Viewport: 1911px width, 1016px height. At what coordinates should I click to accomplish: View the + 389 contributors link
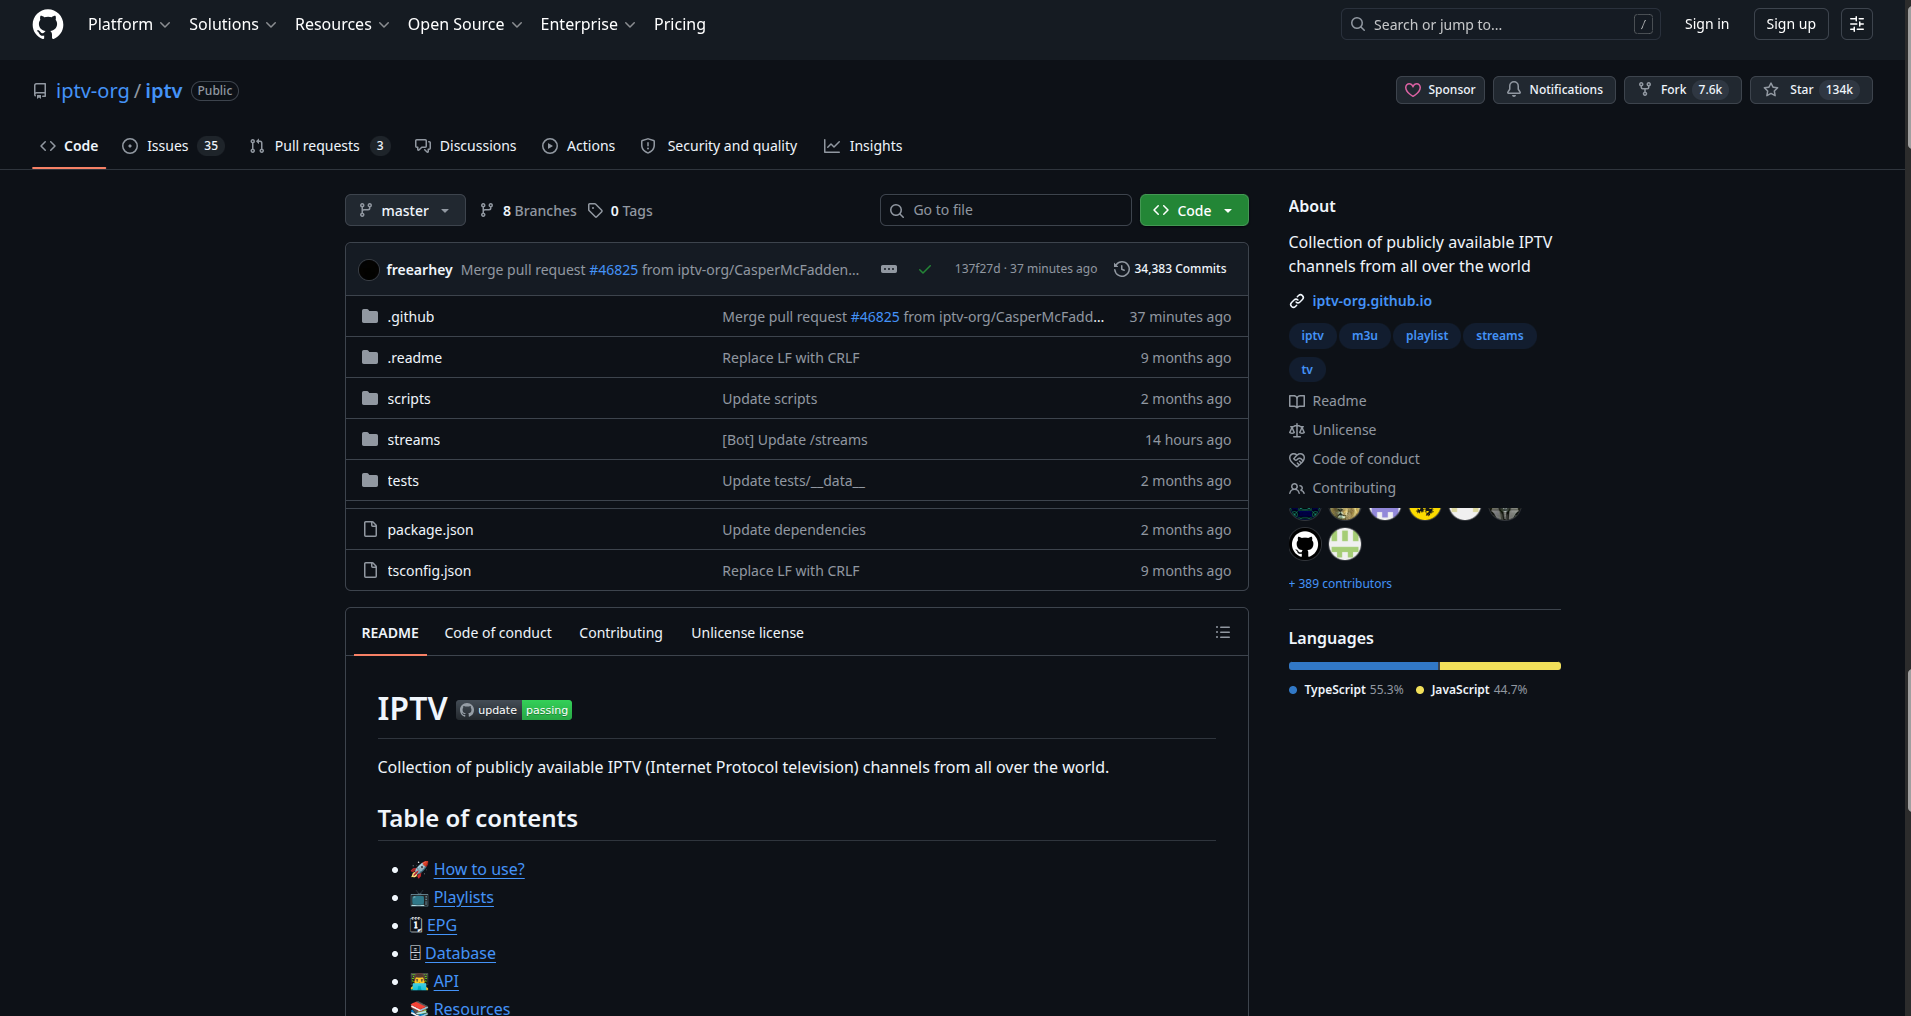click(1340, 584)
